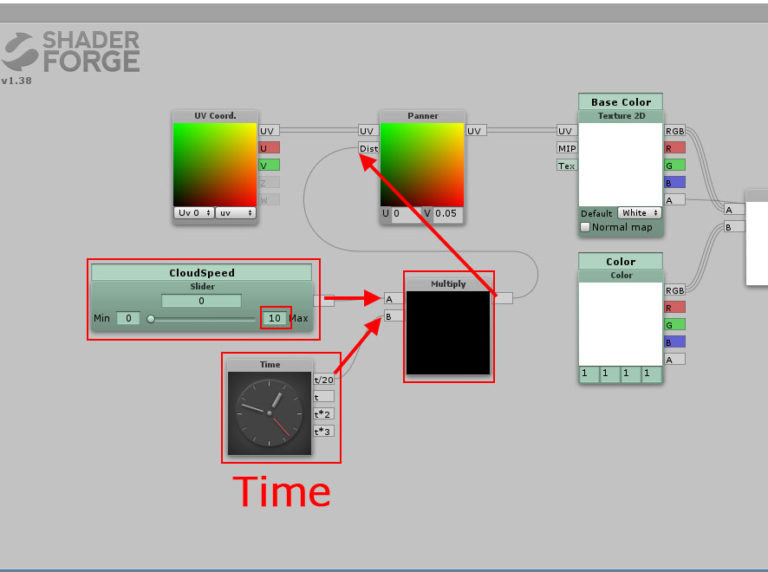Click the t/20 output port on Time
This screenshot has height=572, width=768.
323,379
